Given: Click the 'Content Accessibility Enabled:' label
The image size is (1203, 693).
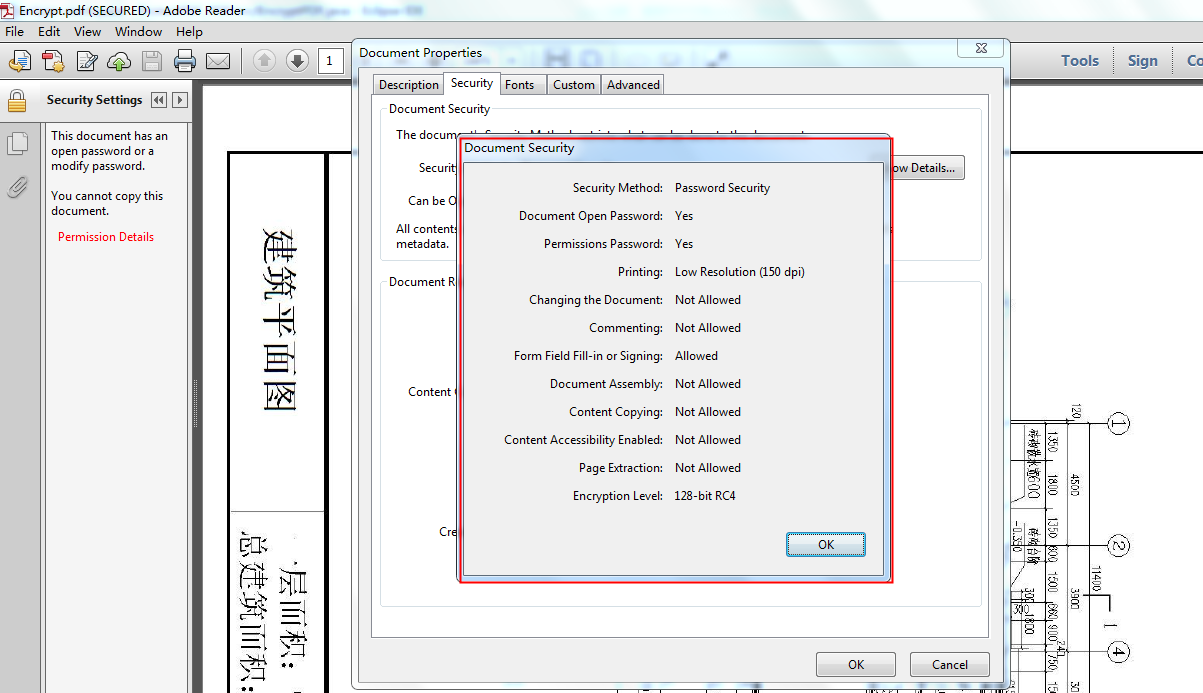Looking at the screenshot, I should point(583,440).
